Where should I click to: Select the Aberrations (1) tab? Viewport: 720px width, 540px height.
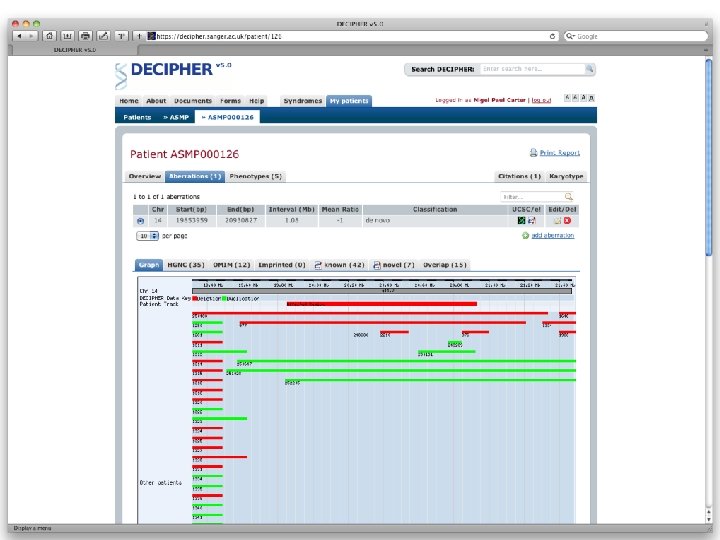click(195, 176)
